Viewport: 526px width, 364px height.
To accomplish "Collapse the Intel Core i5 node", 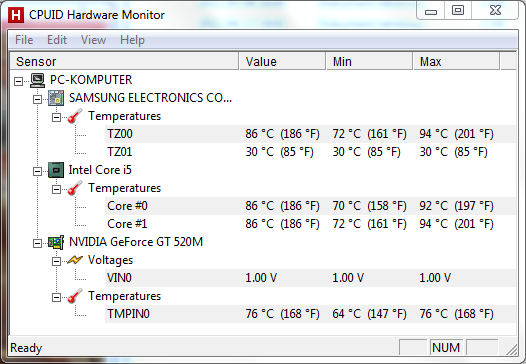I will [x=38, y=171].
